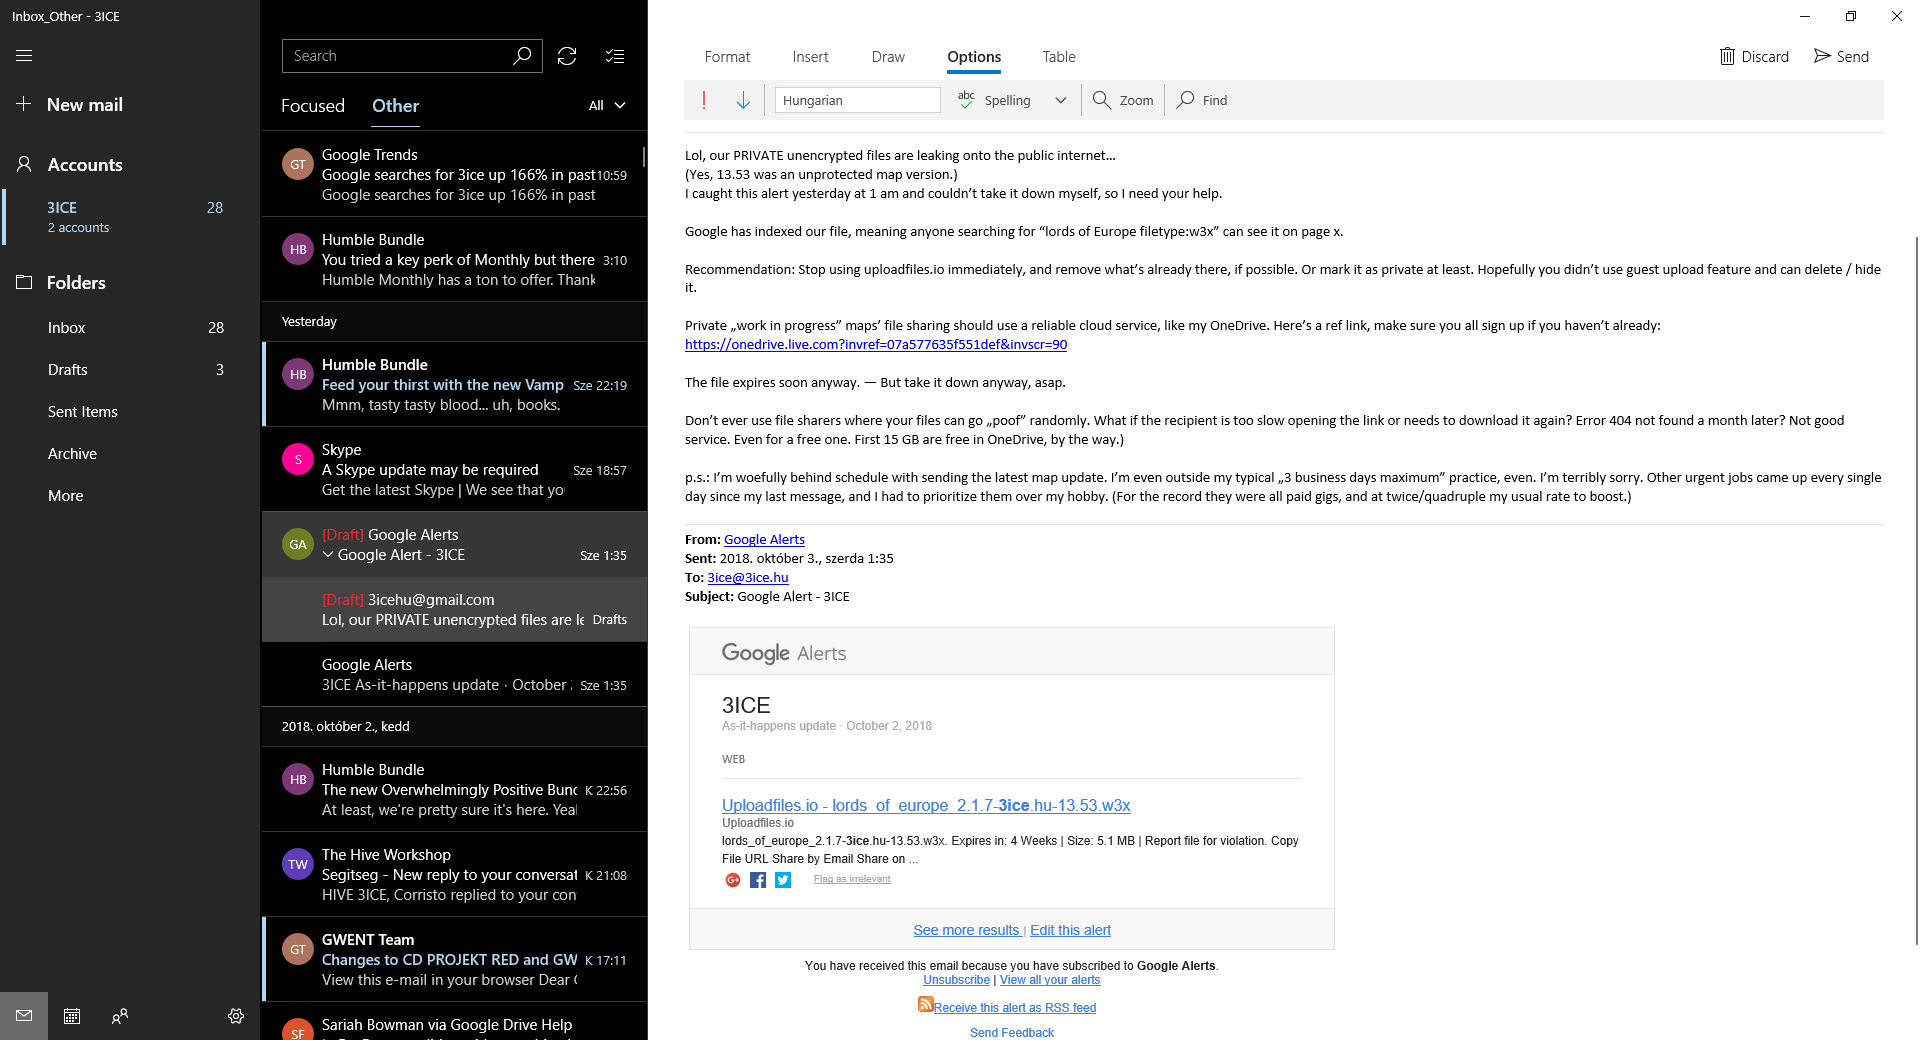The width and height of the screenshot is (1920, 1040).
Task: Click the RSS feed icon
Action: click(926, 1004)
